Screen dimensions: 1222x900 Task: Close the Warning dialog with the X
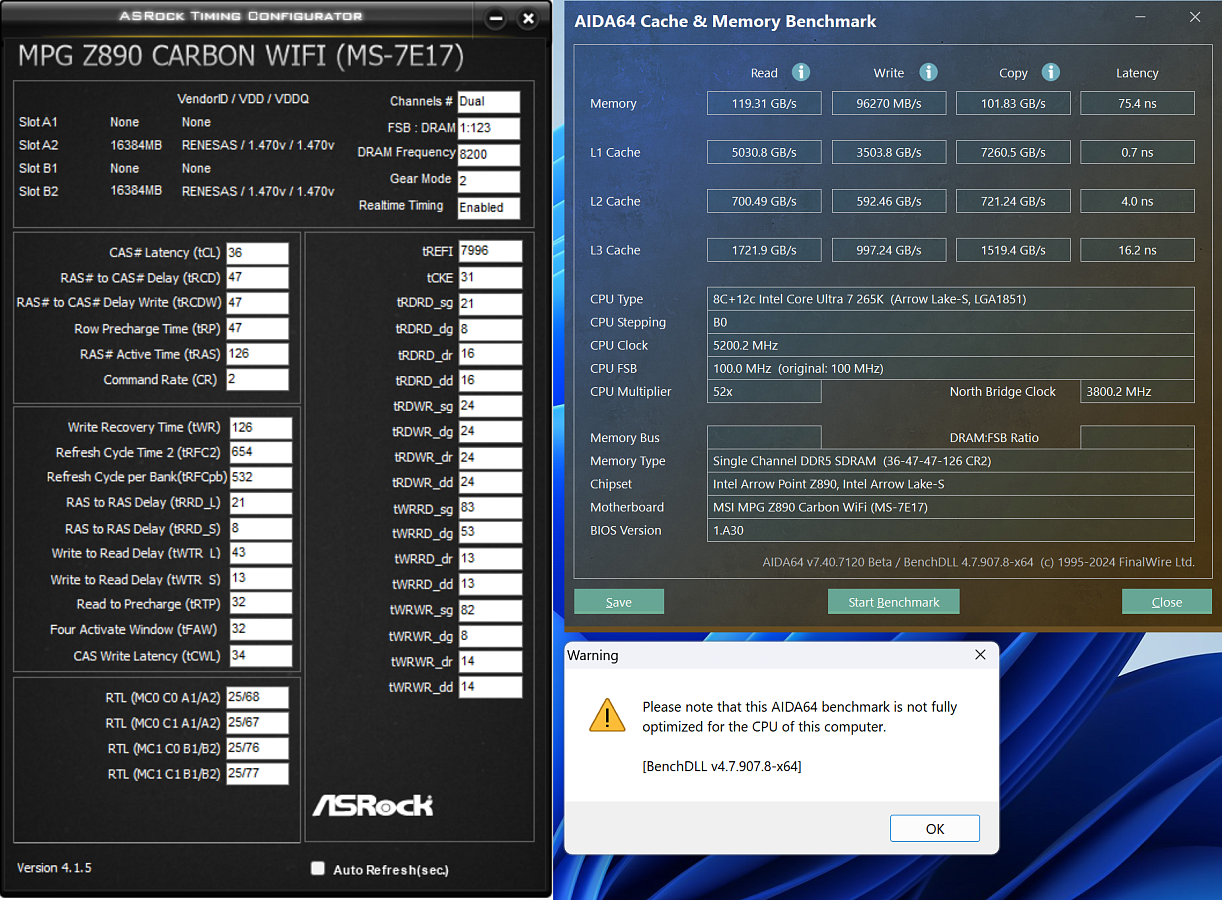point(980,655)
